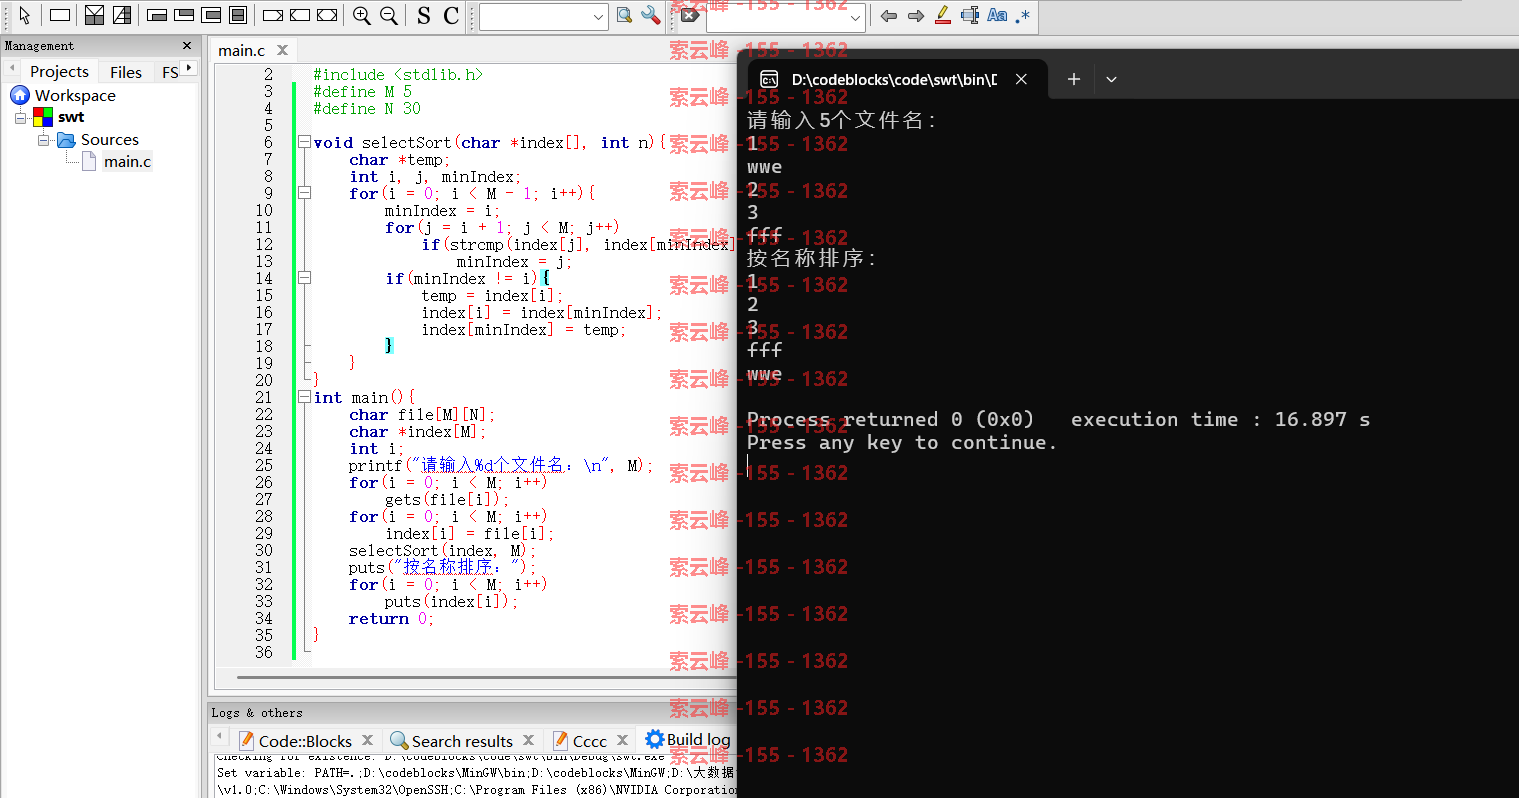Viewport: 1519px width, 798px height.
Task: Switch to the FS tab in Management
Action: pos(170,72)
